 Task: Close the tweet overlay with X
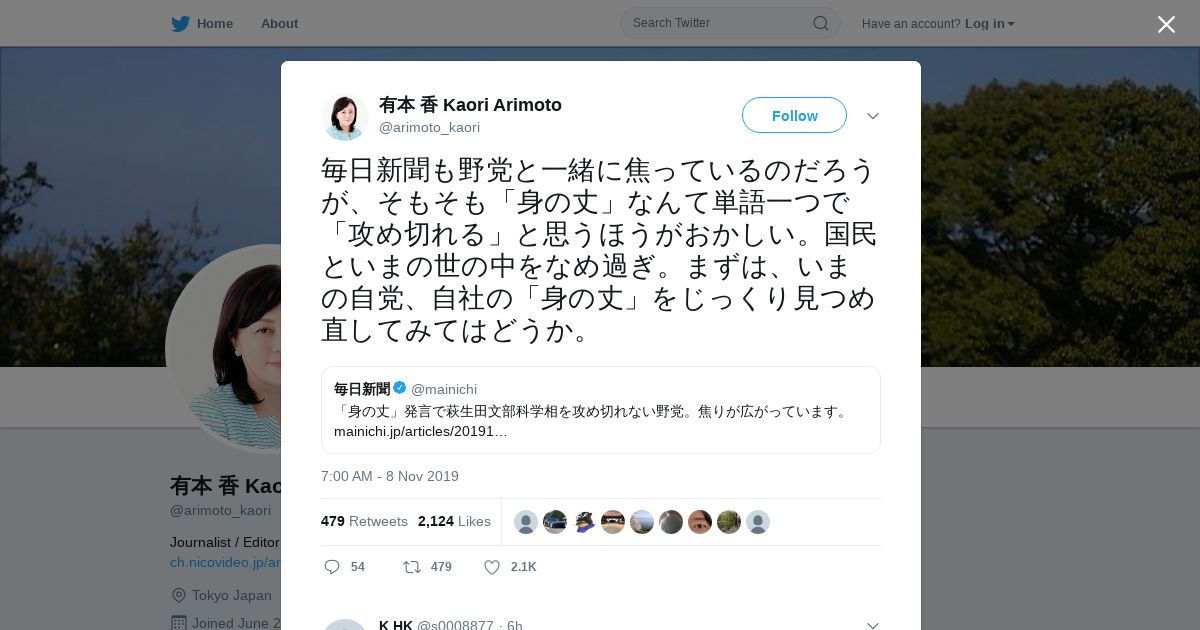tap(1166, 24)
